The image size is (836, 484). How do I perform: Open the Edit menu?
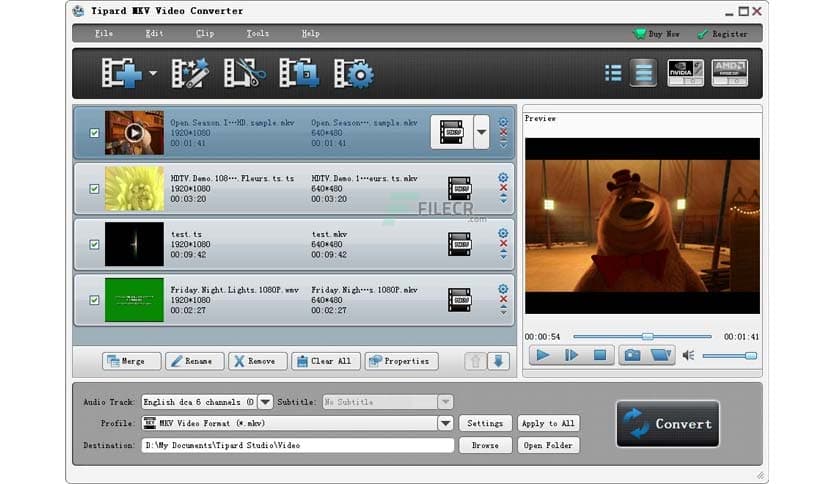pyautogui.click(x=155, y=34)
